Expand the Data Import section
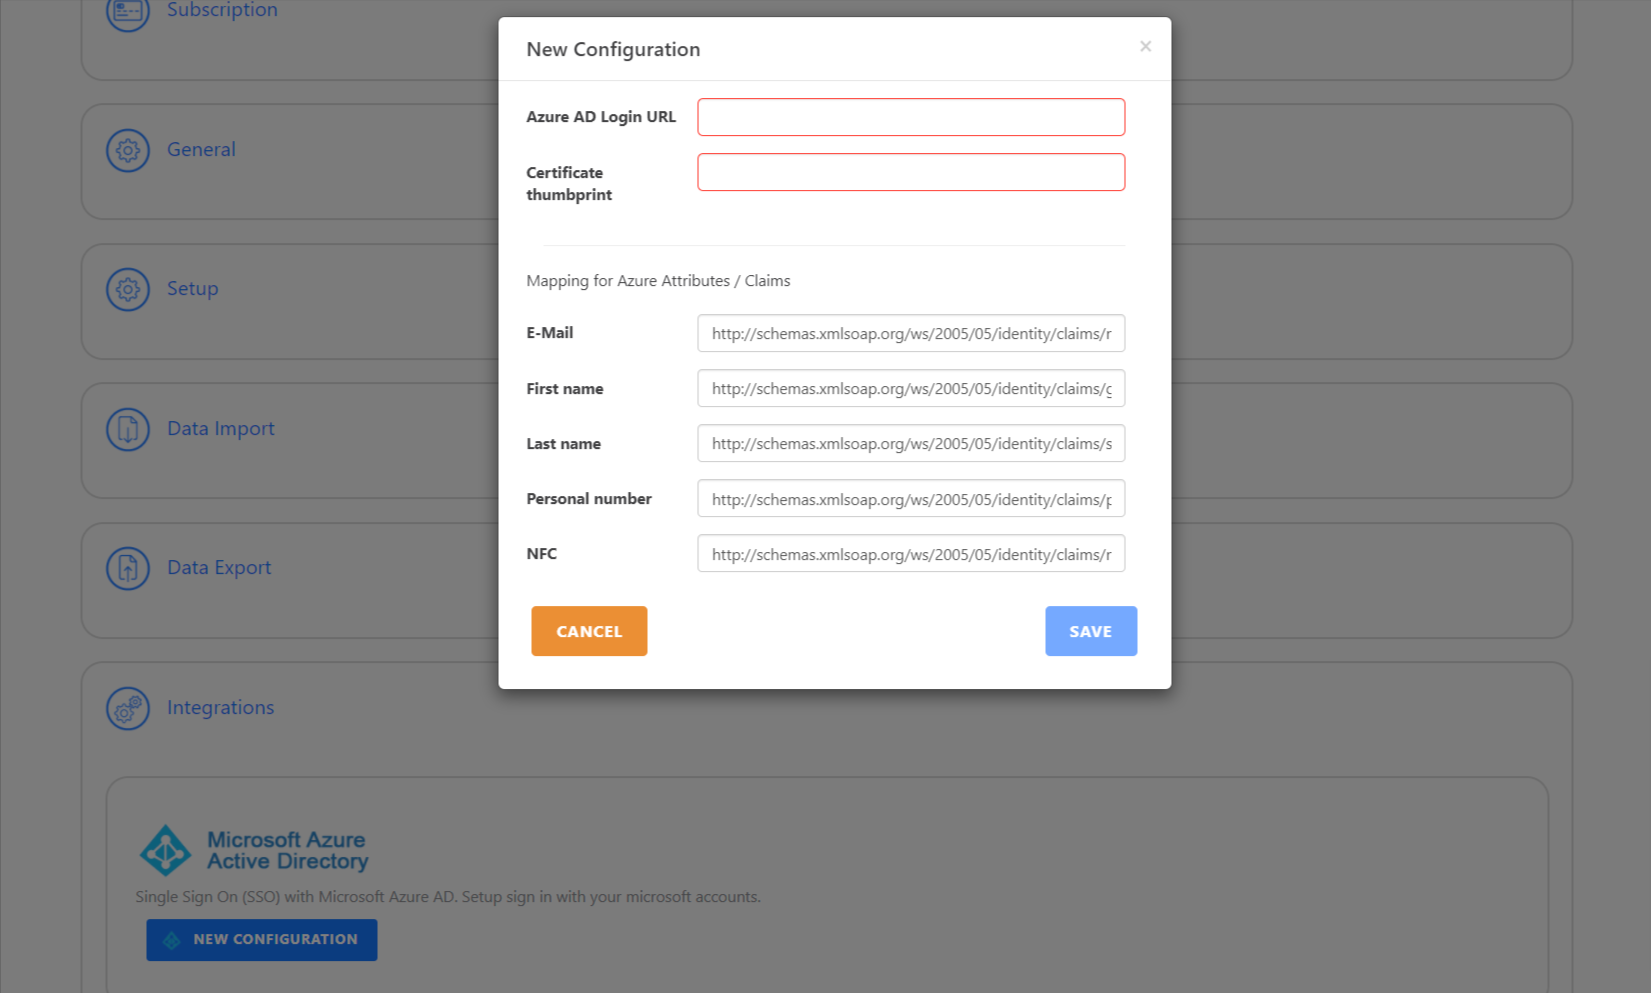 [220, 429]
